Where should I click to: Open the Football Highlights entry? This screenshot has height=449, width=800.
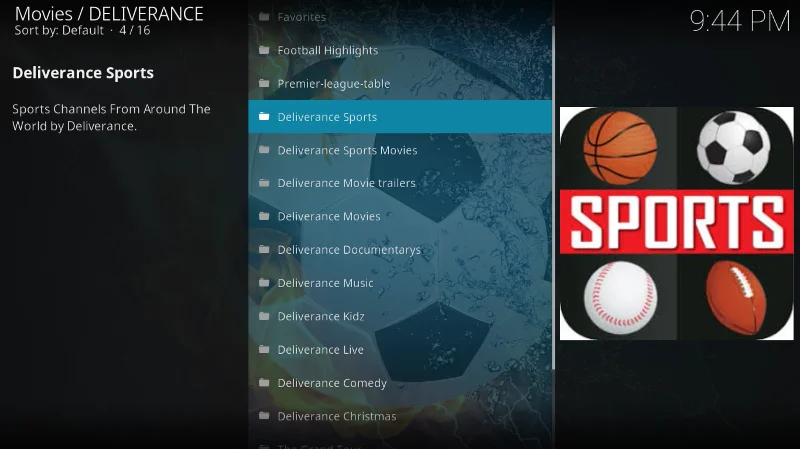tap(400, 50)
